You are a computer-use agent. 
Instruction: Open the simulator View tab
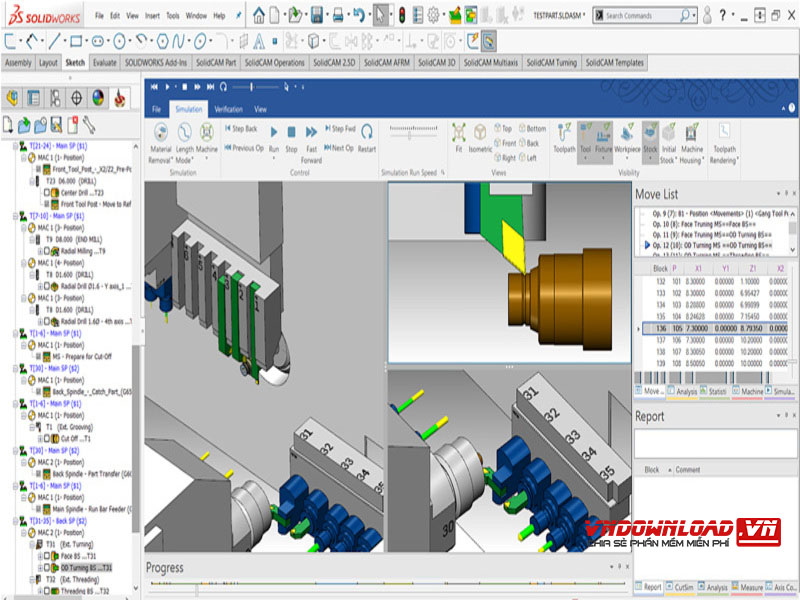pyautogui.click(x=260, y=109)
